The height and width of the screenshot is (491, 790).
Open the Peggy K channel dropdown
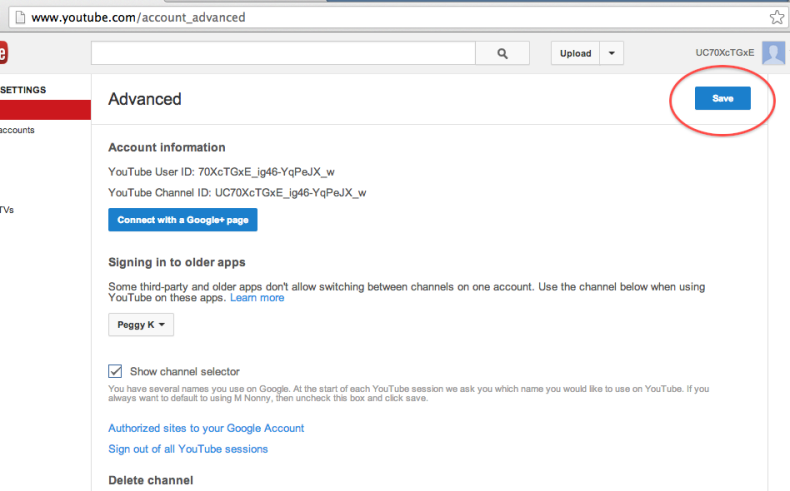pos(141,325)
